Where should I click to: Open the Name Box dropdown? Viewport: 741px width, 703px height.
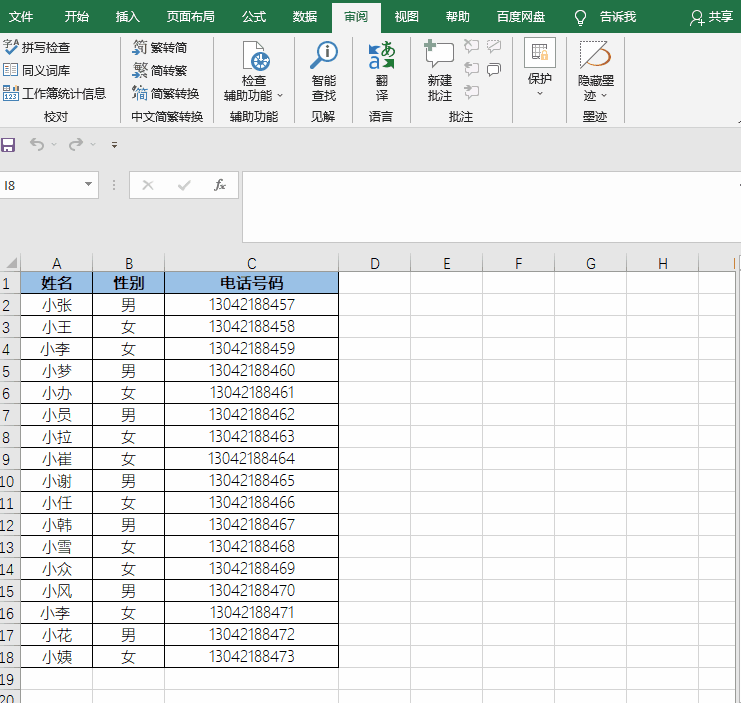click(x=88, y=184)
